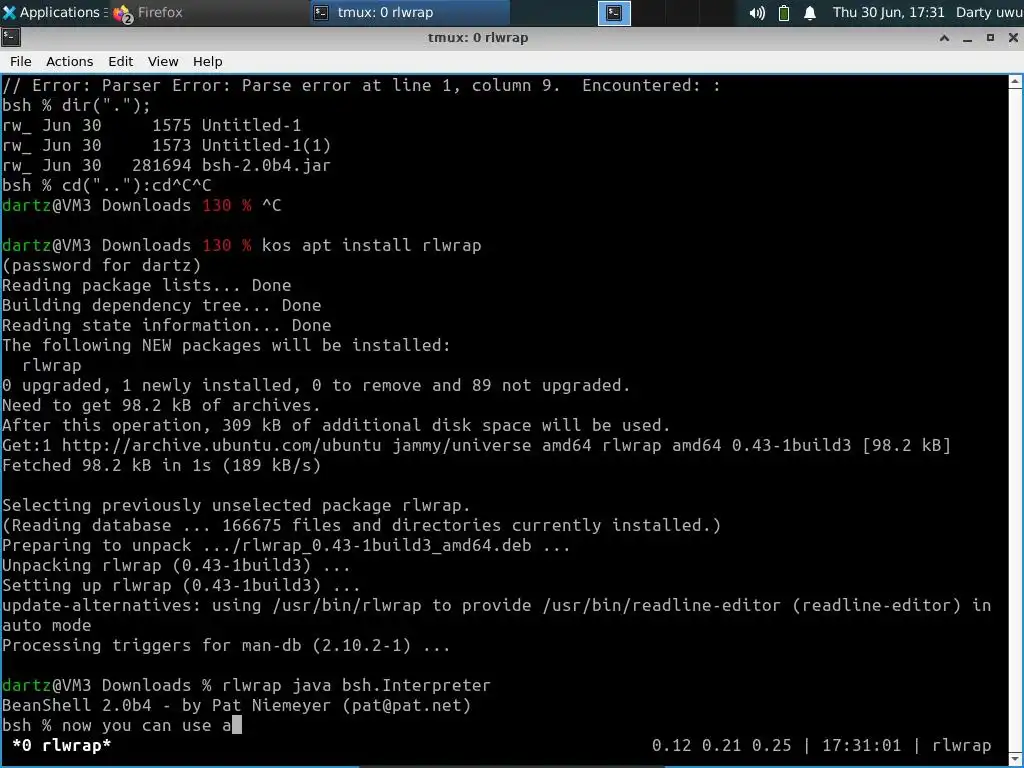Screen dimensions: 1024x768
Task: Open the battery power manager icon
Action: (x=784, y=13)
